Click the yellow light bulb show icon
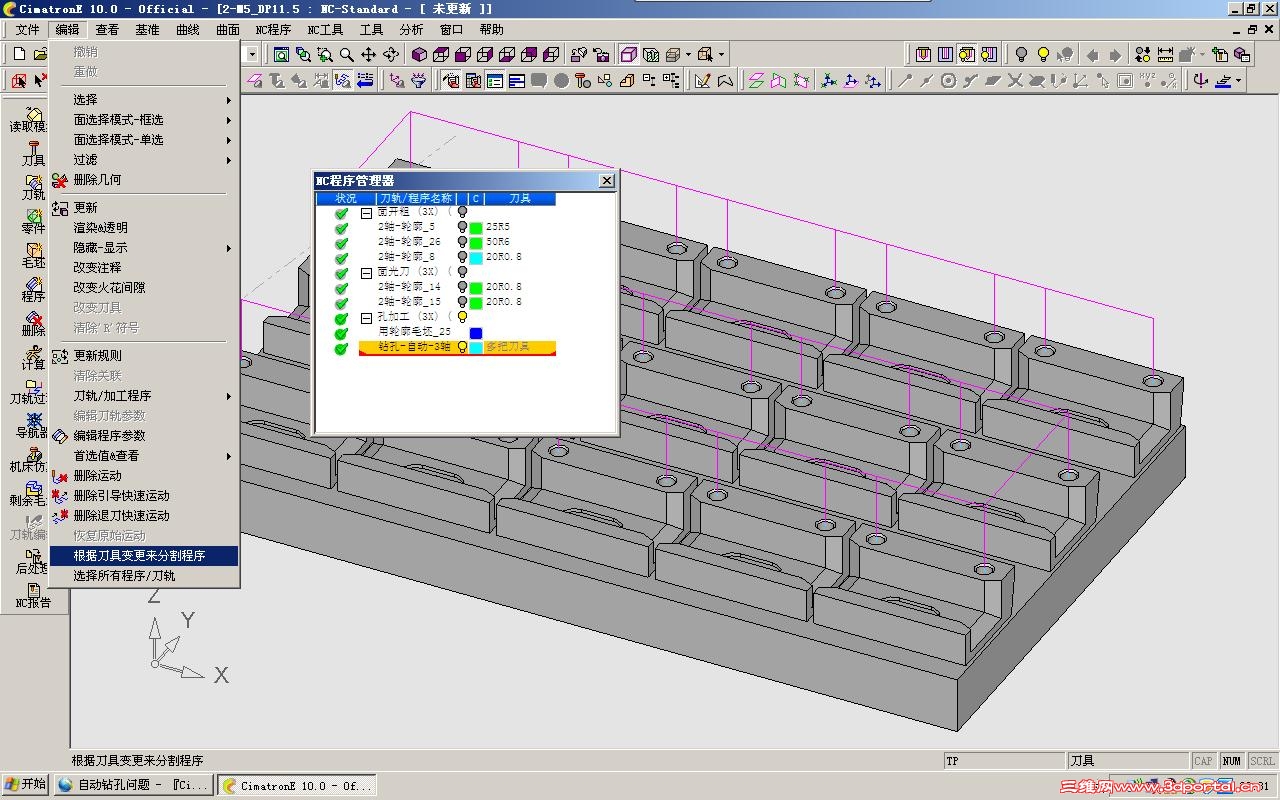 [1043, 54]
